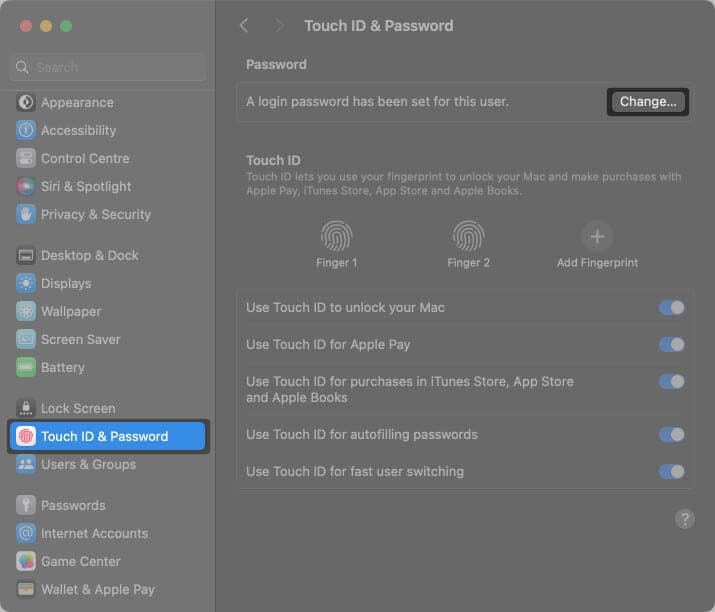Select Battery label in sidebar
Viewport: 715px width, 612px height.
coord(63,368)
